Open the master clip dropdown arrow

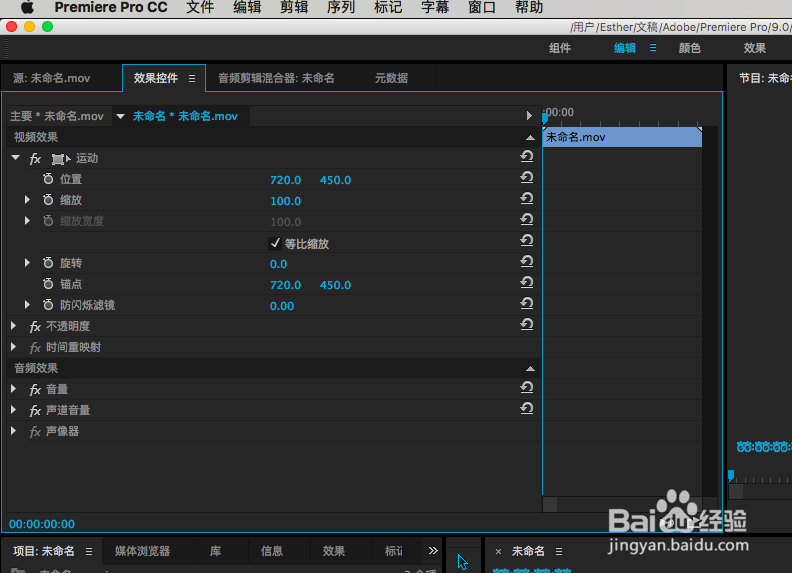[x=120, y=116]
